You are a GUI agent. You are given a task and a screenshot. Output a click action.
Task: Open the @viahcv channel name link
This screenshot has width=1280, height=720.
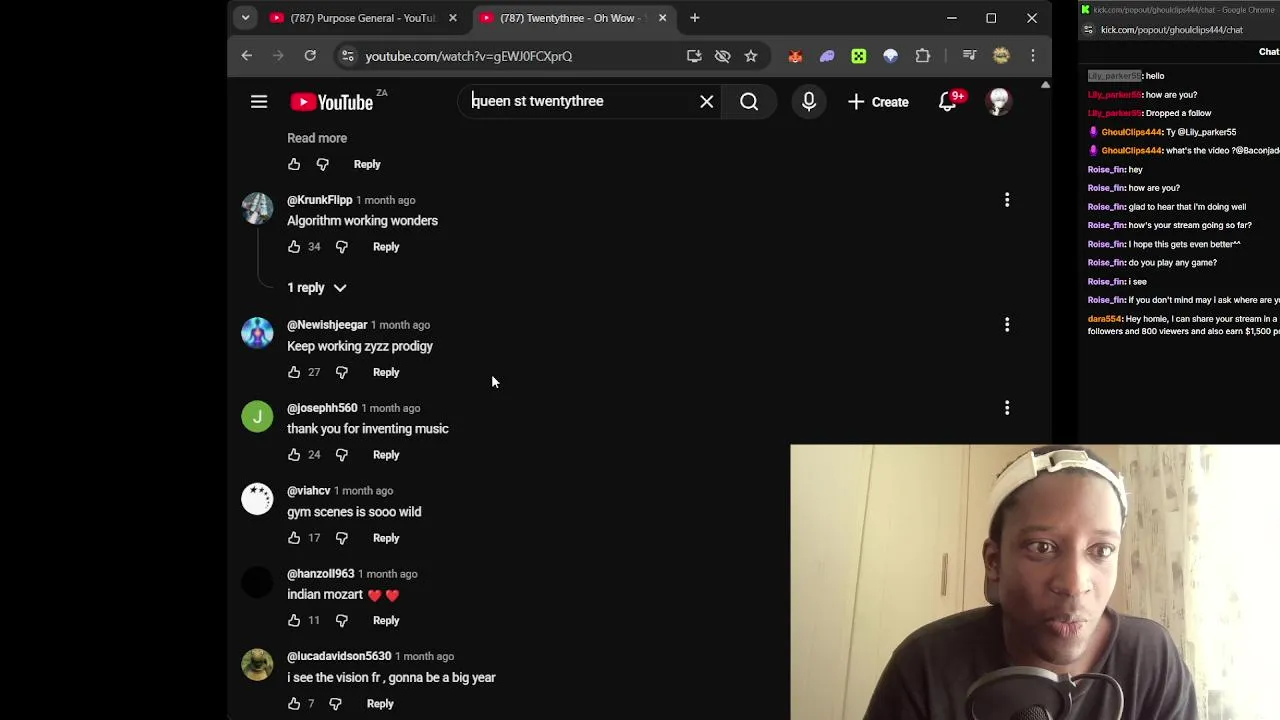[x=309, y=491]
